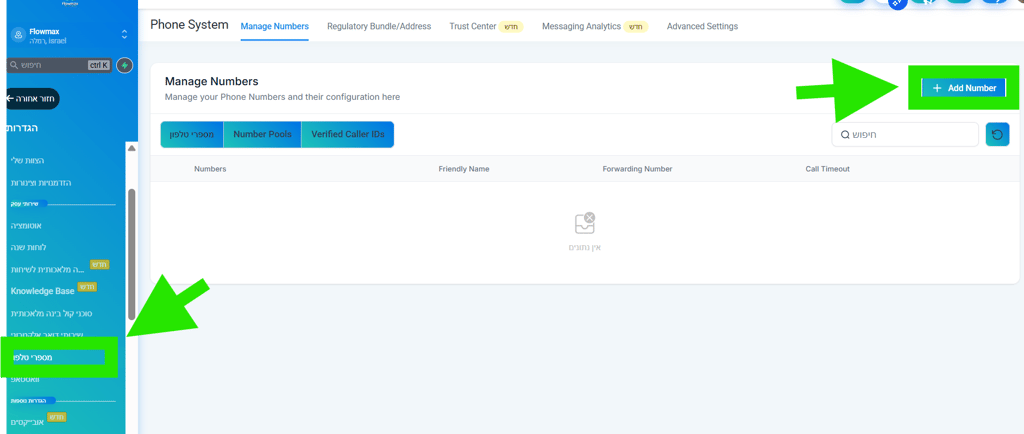Click the Manage Numbers section heading

[x=212, y=82]
